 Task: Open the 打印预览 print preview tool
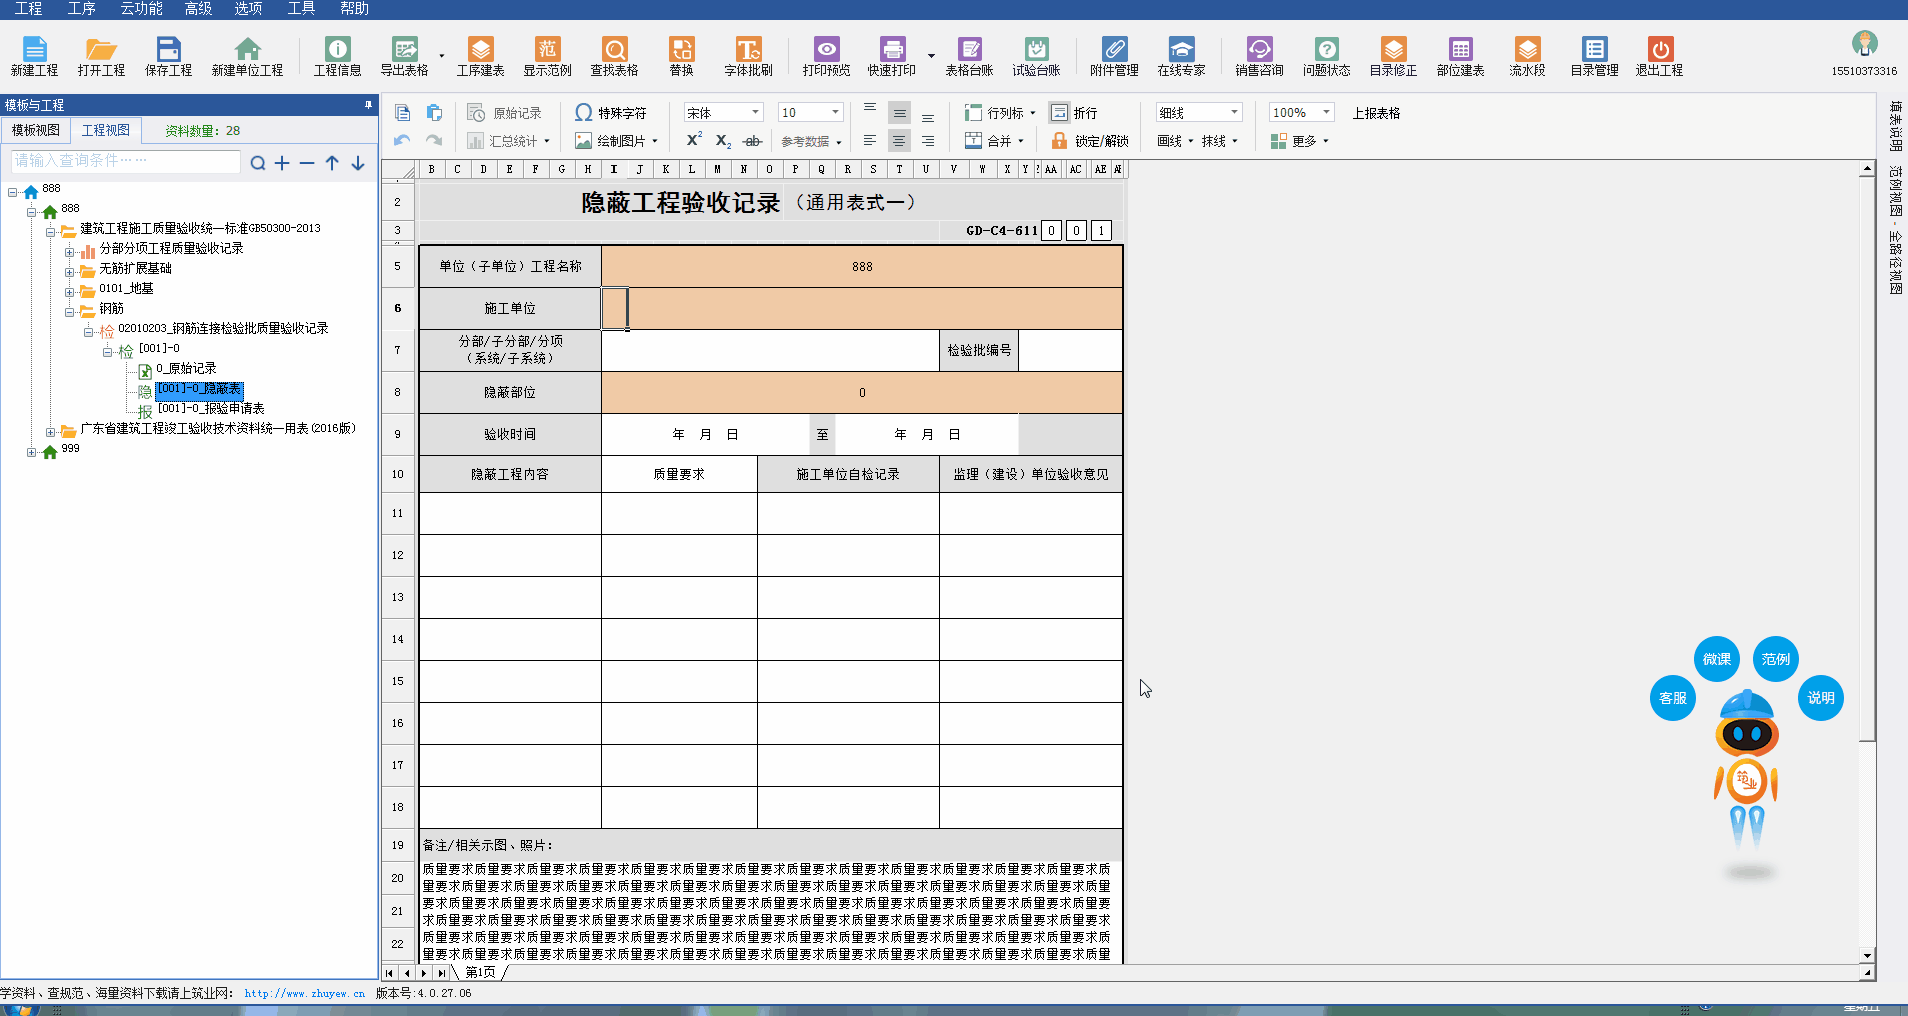click(826, 56)
